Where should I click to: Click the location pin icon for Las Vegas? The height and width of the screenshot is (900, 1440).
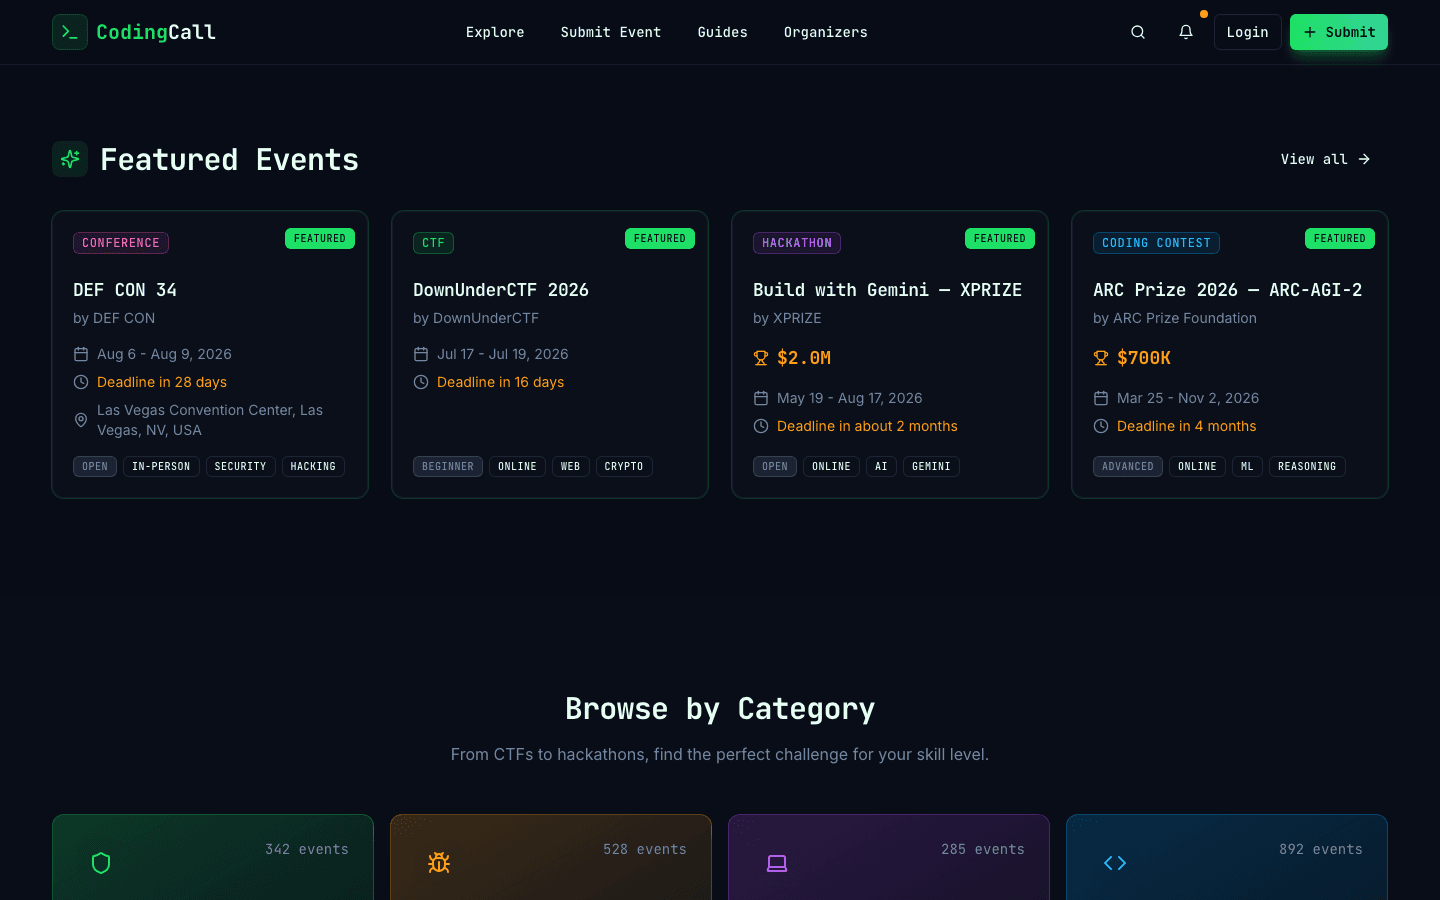(x=81, y=420)
